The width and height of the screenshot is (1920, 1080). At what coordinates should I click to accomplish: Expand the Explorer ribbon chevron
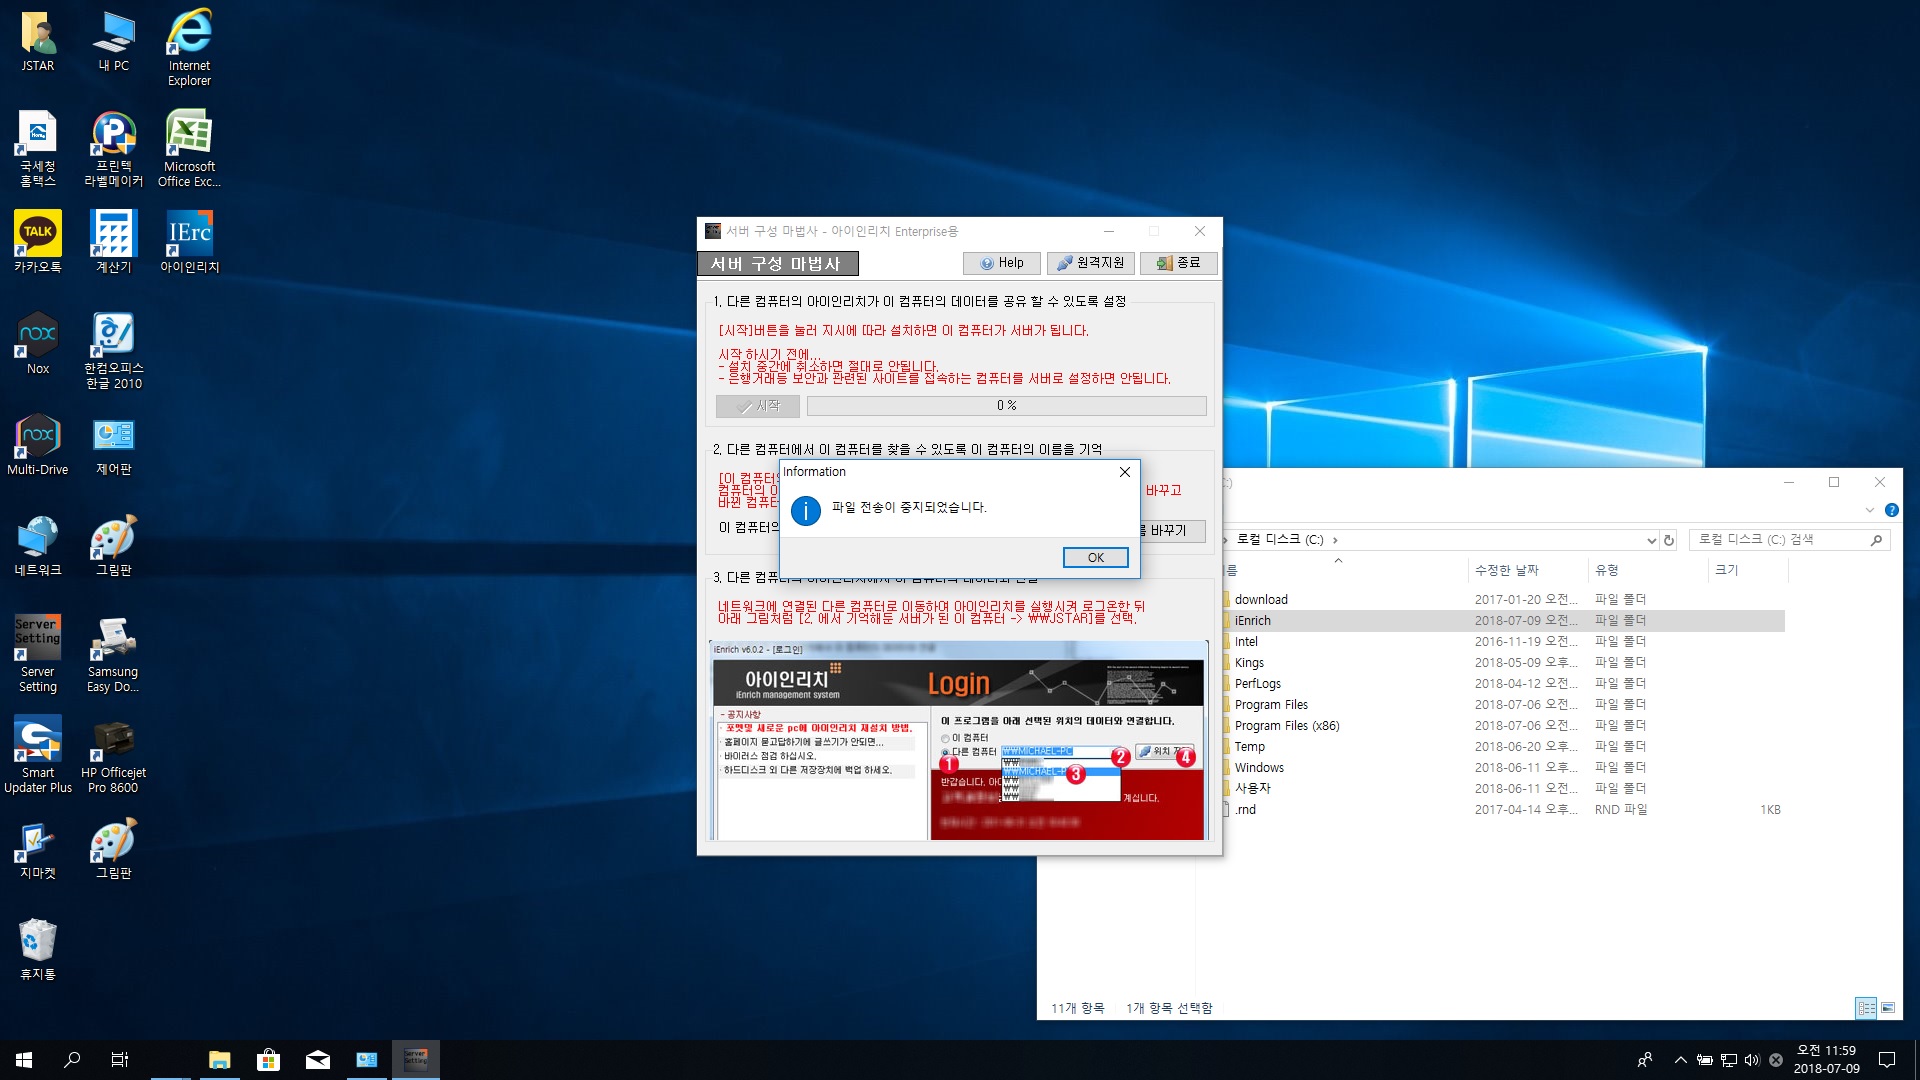click(1870, 510)
